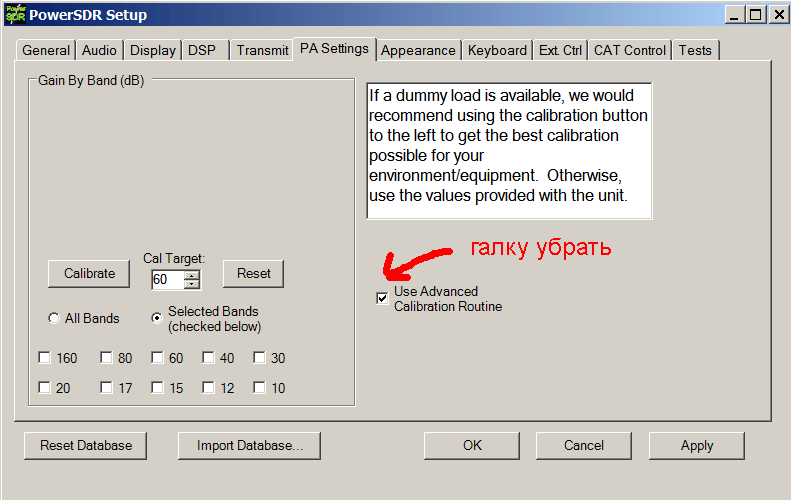Open the Transmit tab
Image resolution: width=791 pixels, height=500 pixels.
tap(262, 50)
